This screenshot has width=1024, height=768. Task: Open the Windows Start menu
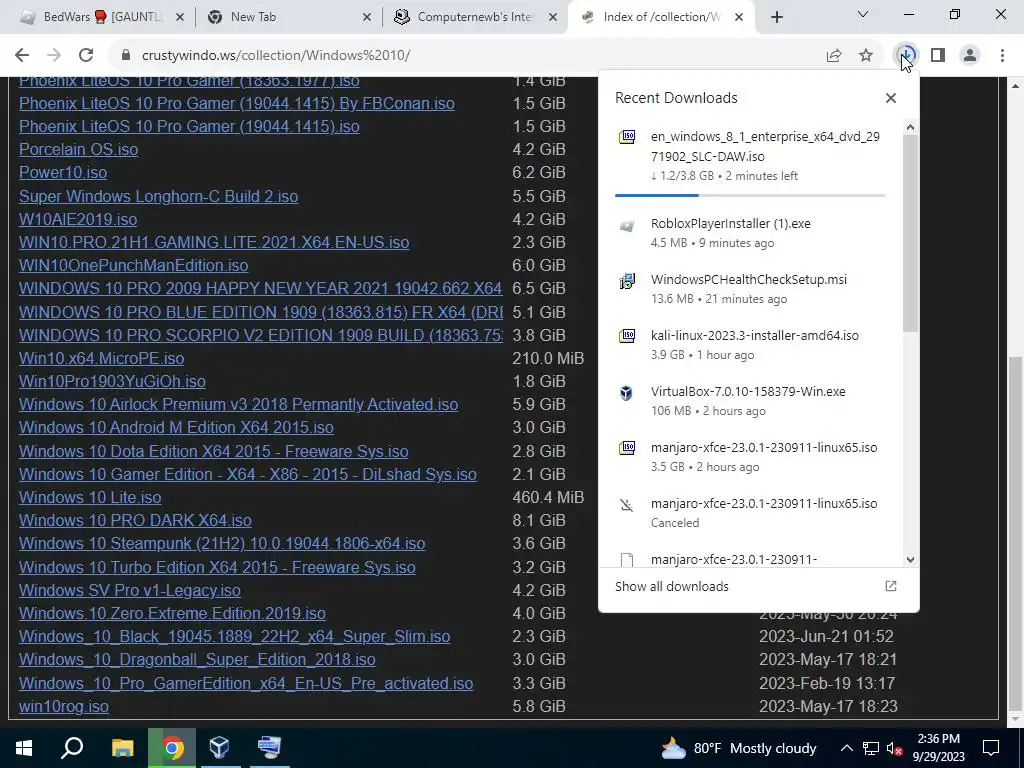coord(24,748)
